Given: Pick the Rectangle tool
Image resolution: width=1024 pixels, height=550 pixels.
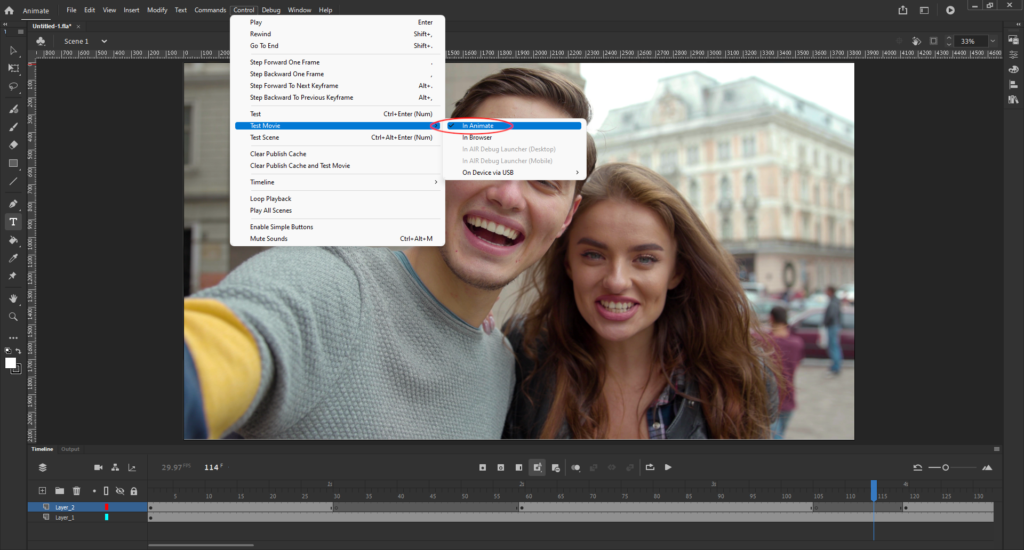Looking at the screenshot, I should click(13, 163).
